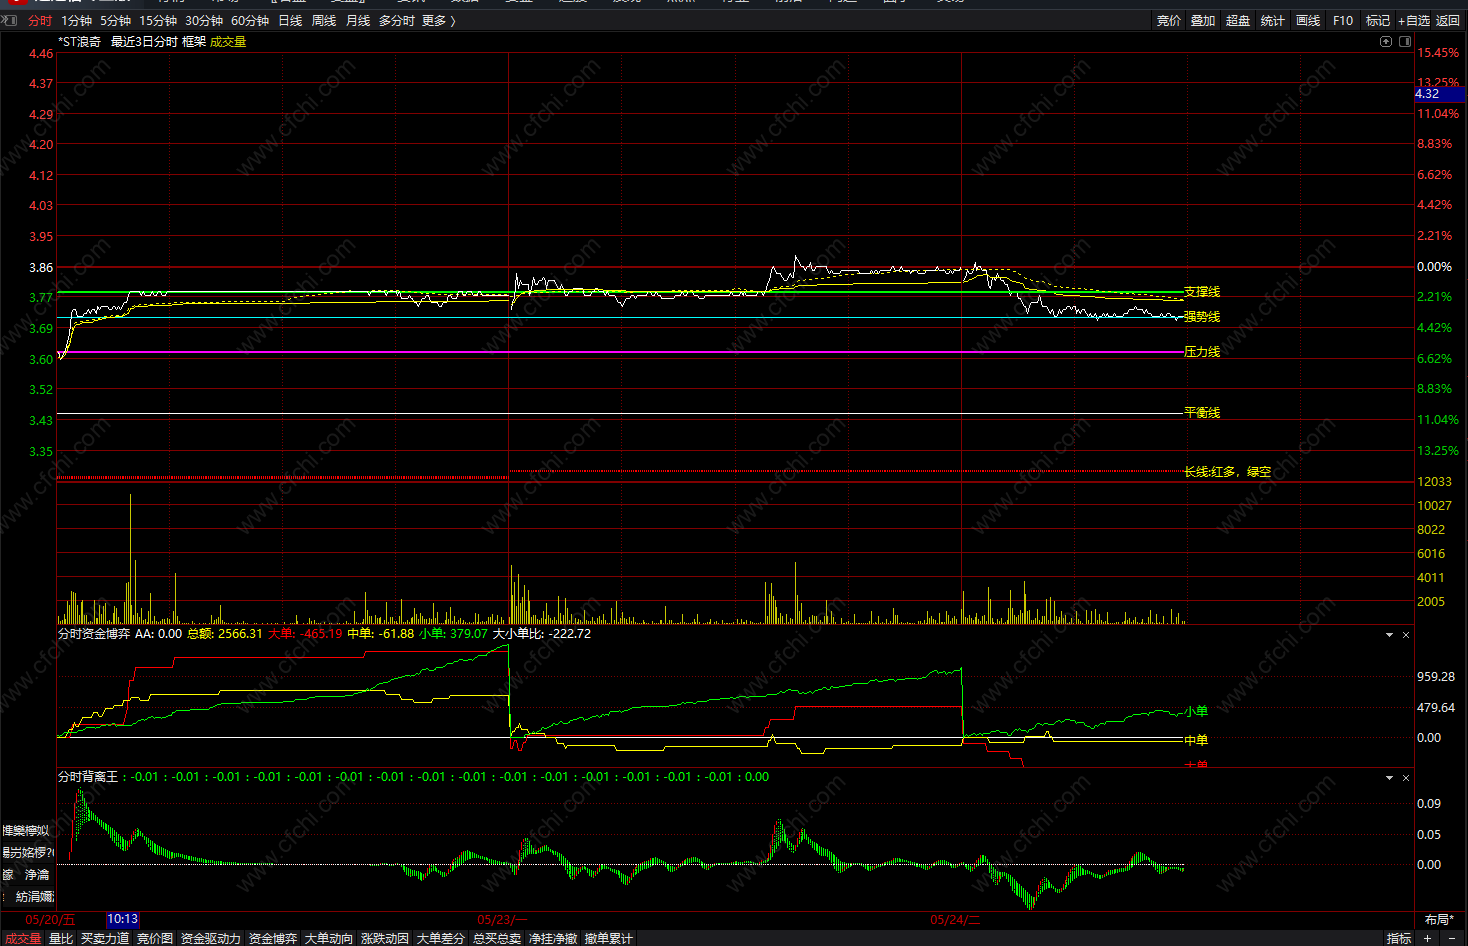
Task: Click the 4.32 price marker on right axis
Action: coord(1440,94)
